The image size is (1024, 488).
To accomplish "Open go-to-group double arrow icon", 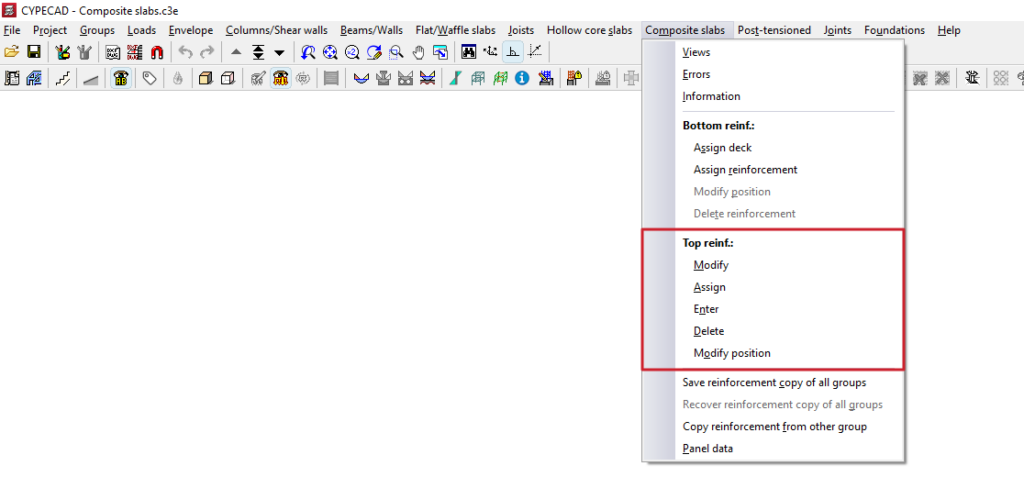I will pyautogui.click(x=258, y=52).
